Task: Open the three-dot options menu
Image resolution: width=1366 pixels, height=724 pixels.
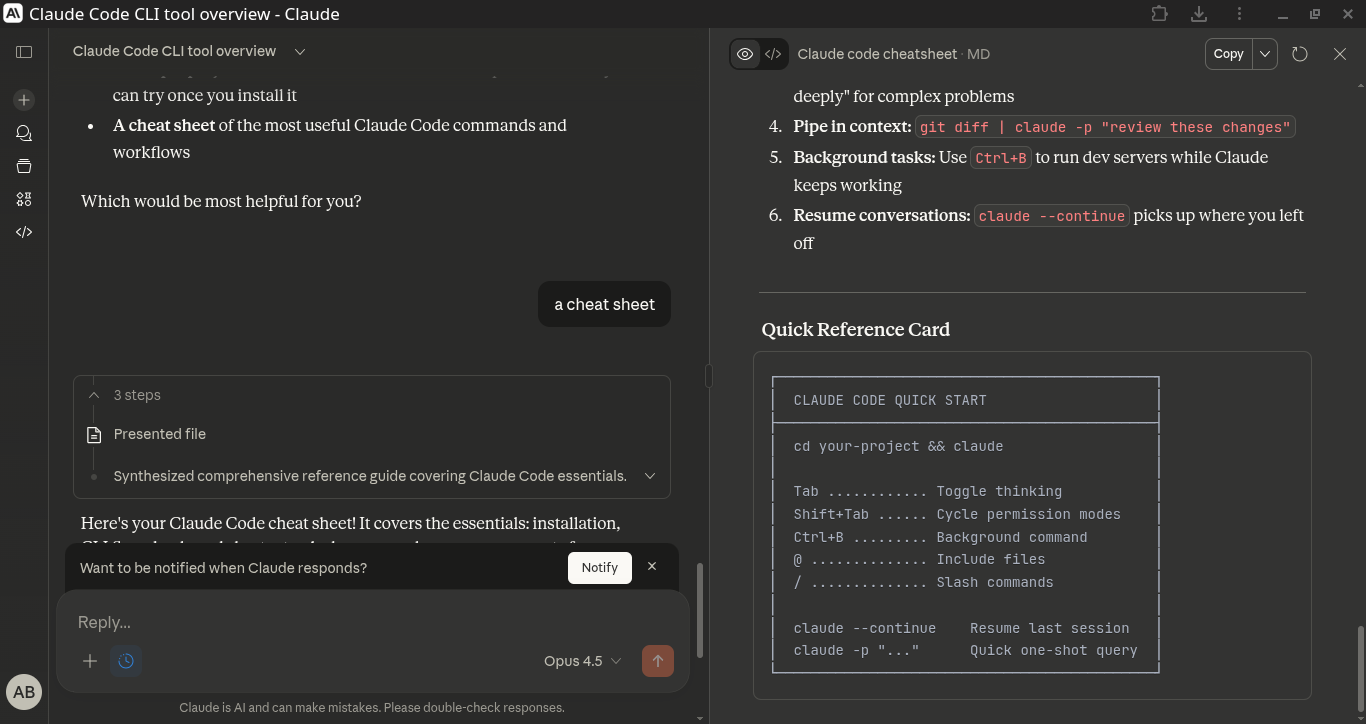Action: 1239,13
